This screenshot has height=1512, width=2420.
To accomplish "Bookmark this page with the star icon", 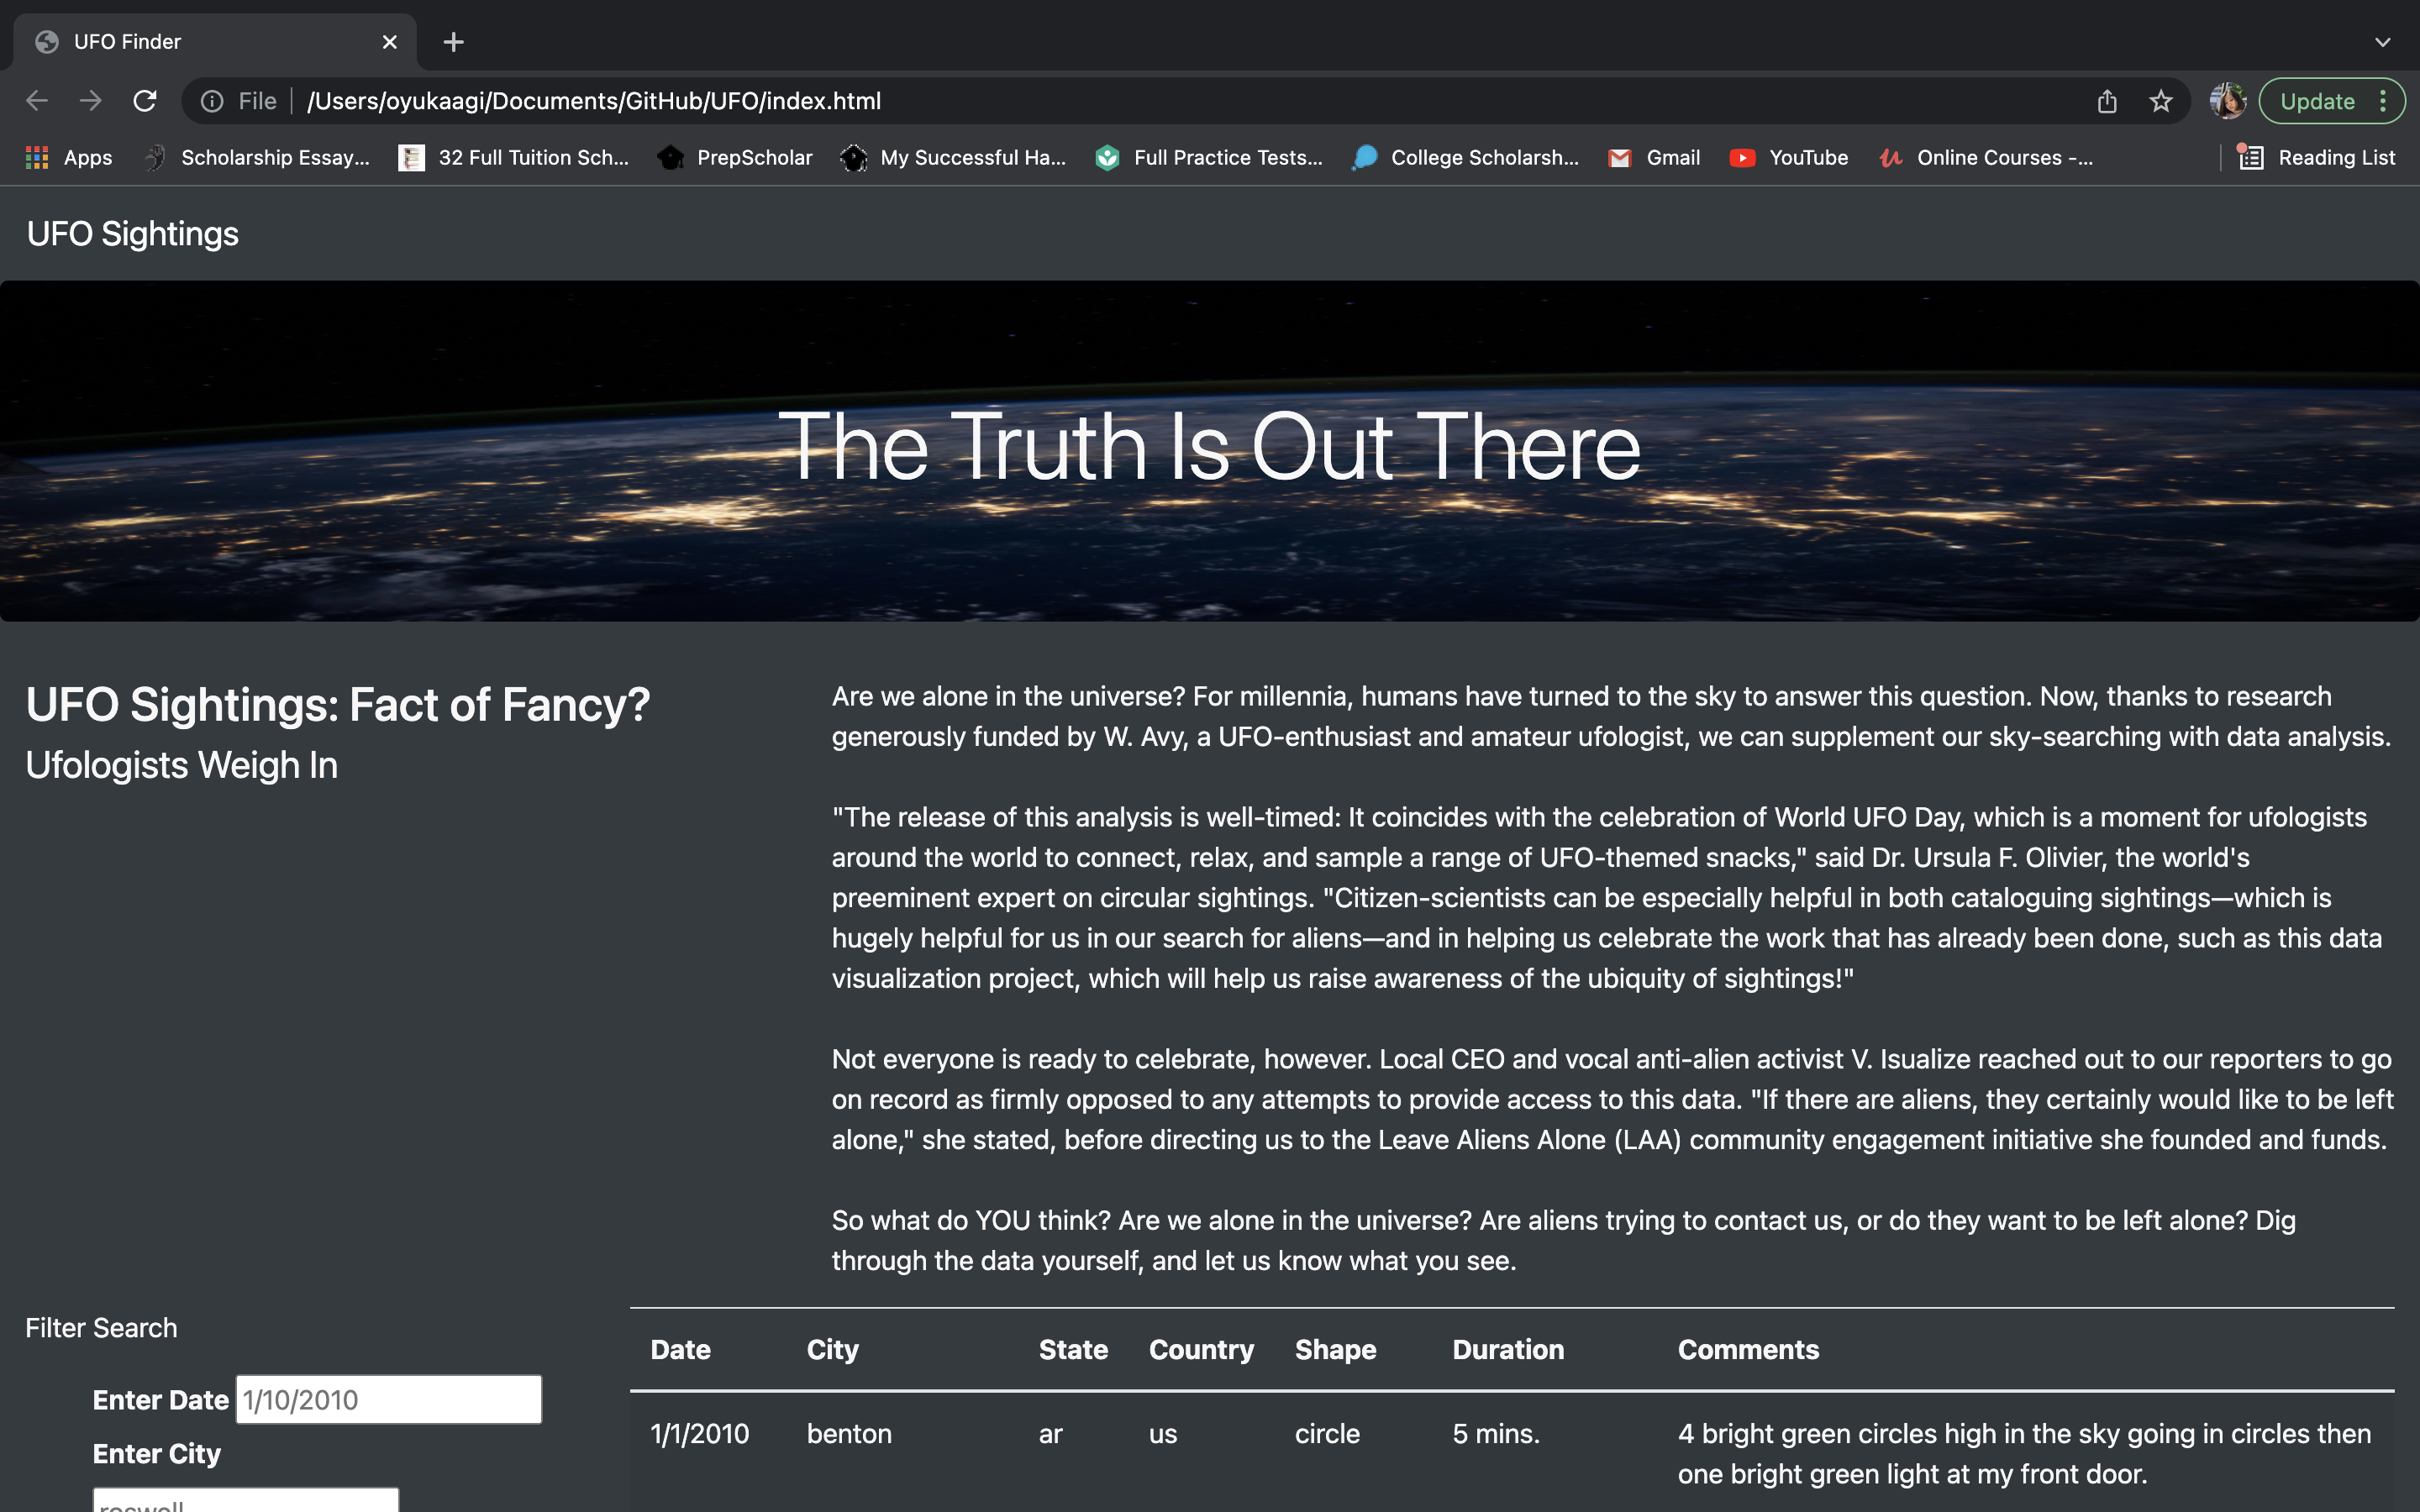I will tap(2161, 101).
